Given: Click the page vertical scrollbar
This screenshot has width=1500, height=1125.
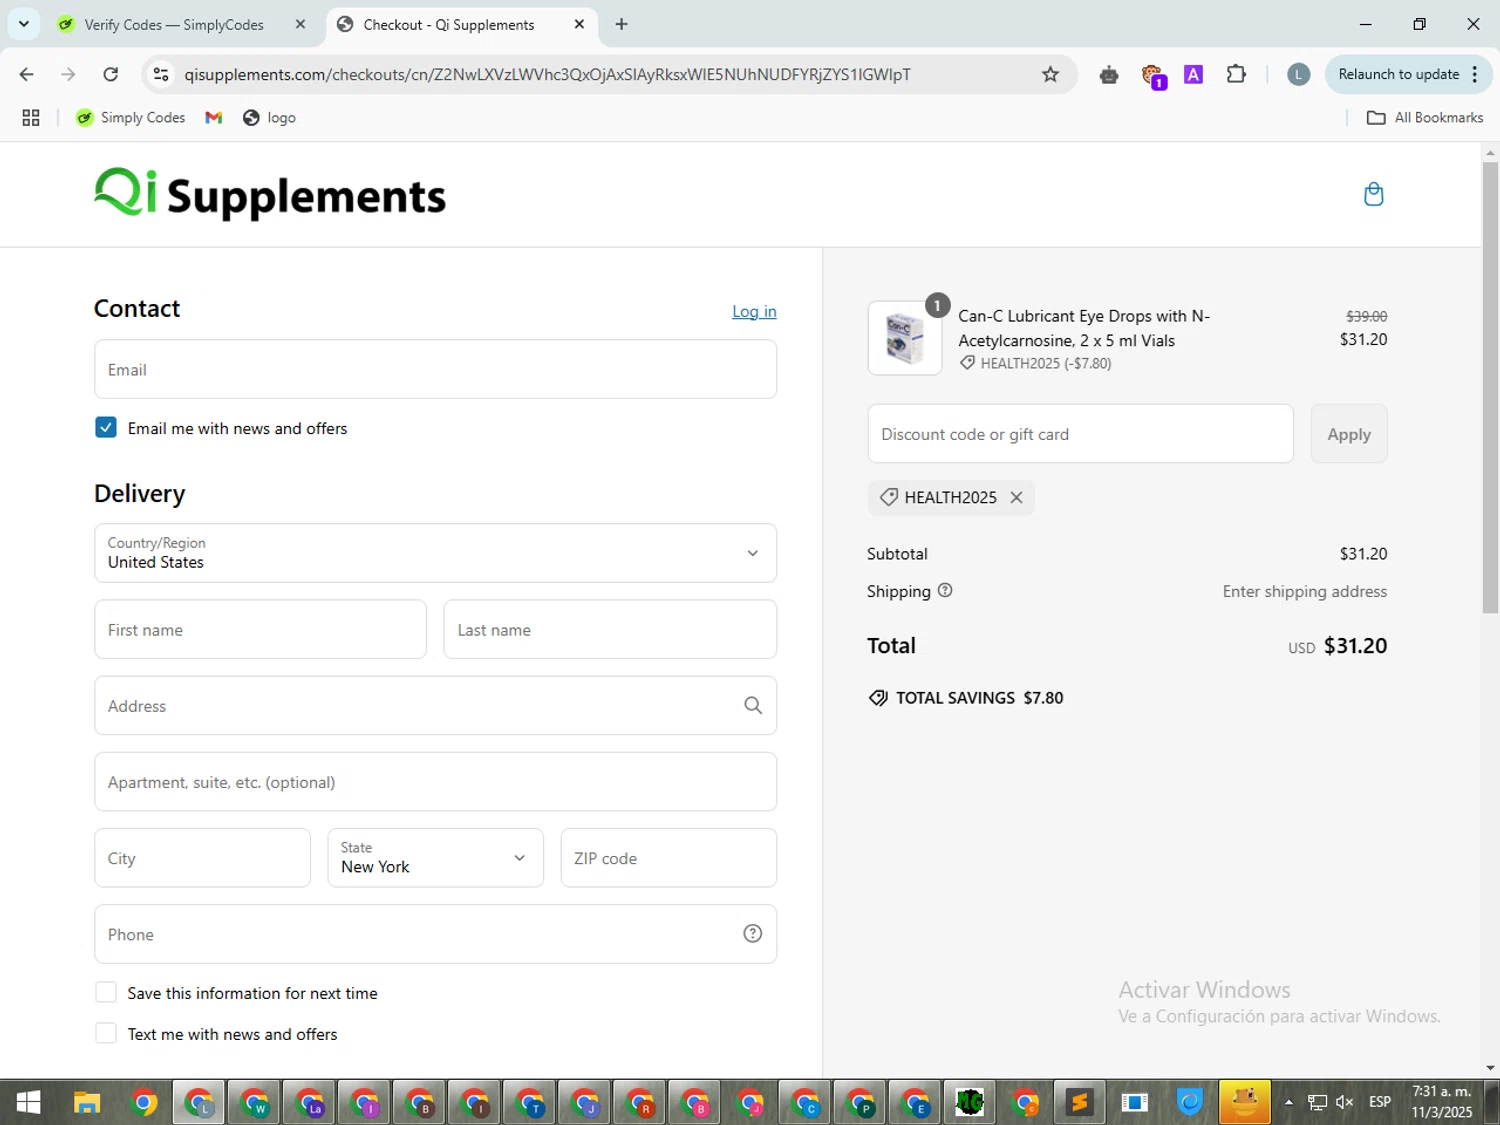Looking at the screenshot, I should coord(1490,387).
